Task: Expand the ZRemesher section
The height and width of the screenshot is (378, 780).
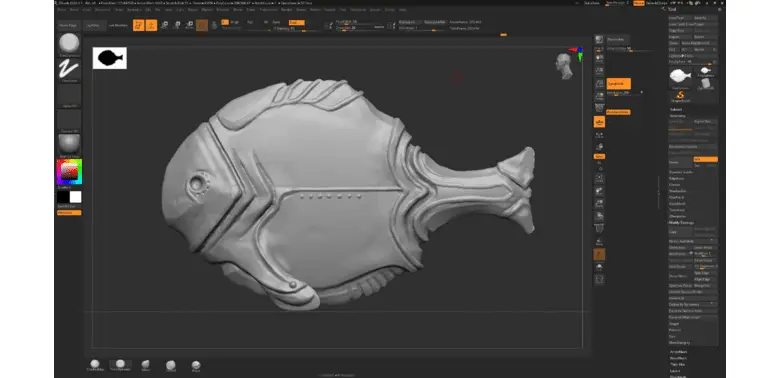Action: tap(679, 216)
